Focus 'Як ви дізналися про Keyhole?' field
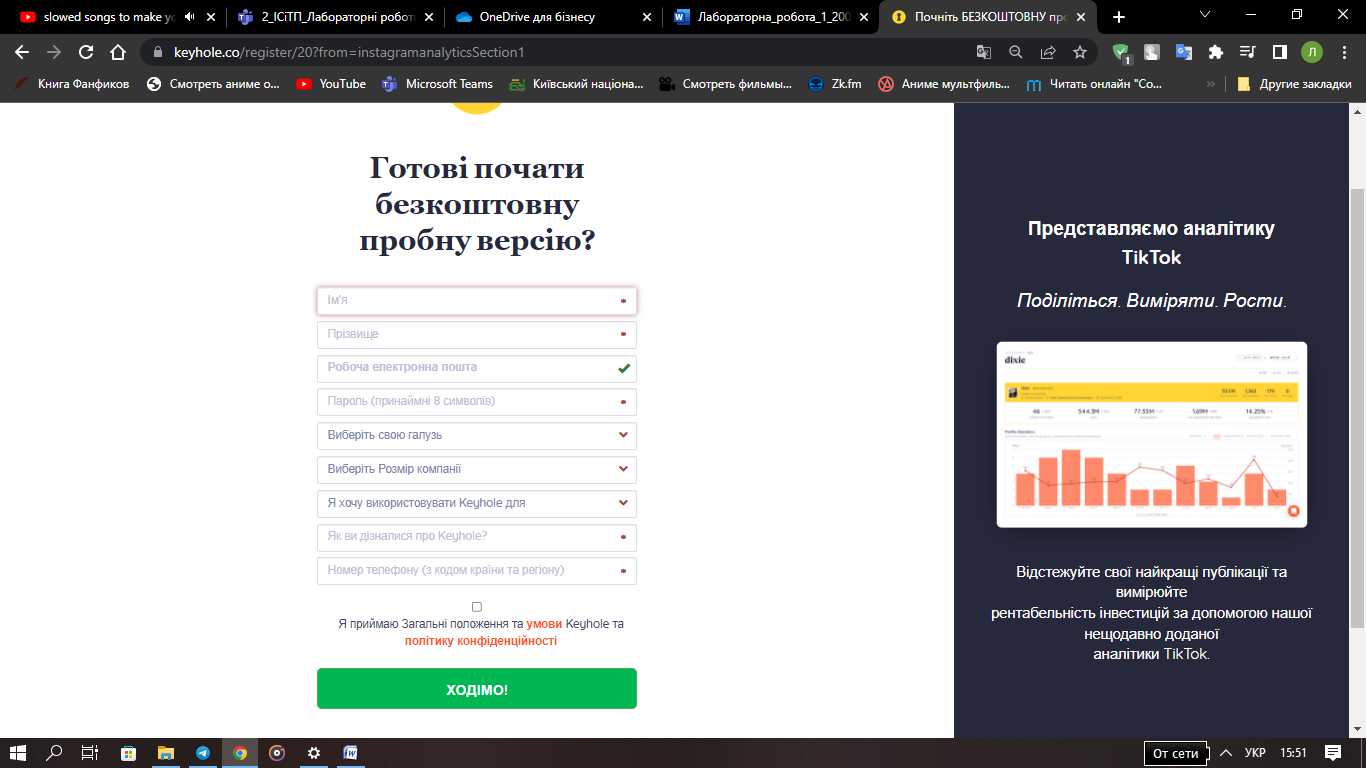 [x=477, y=537]
